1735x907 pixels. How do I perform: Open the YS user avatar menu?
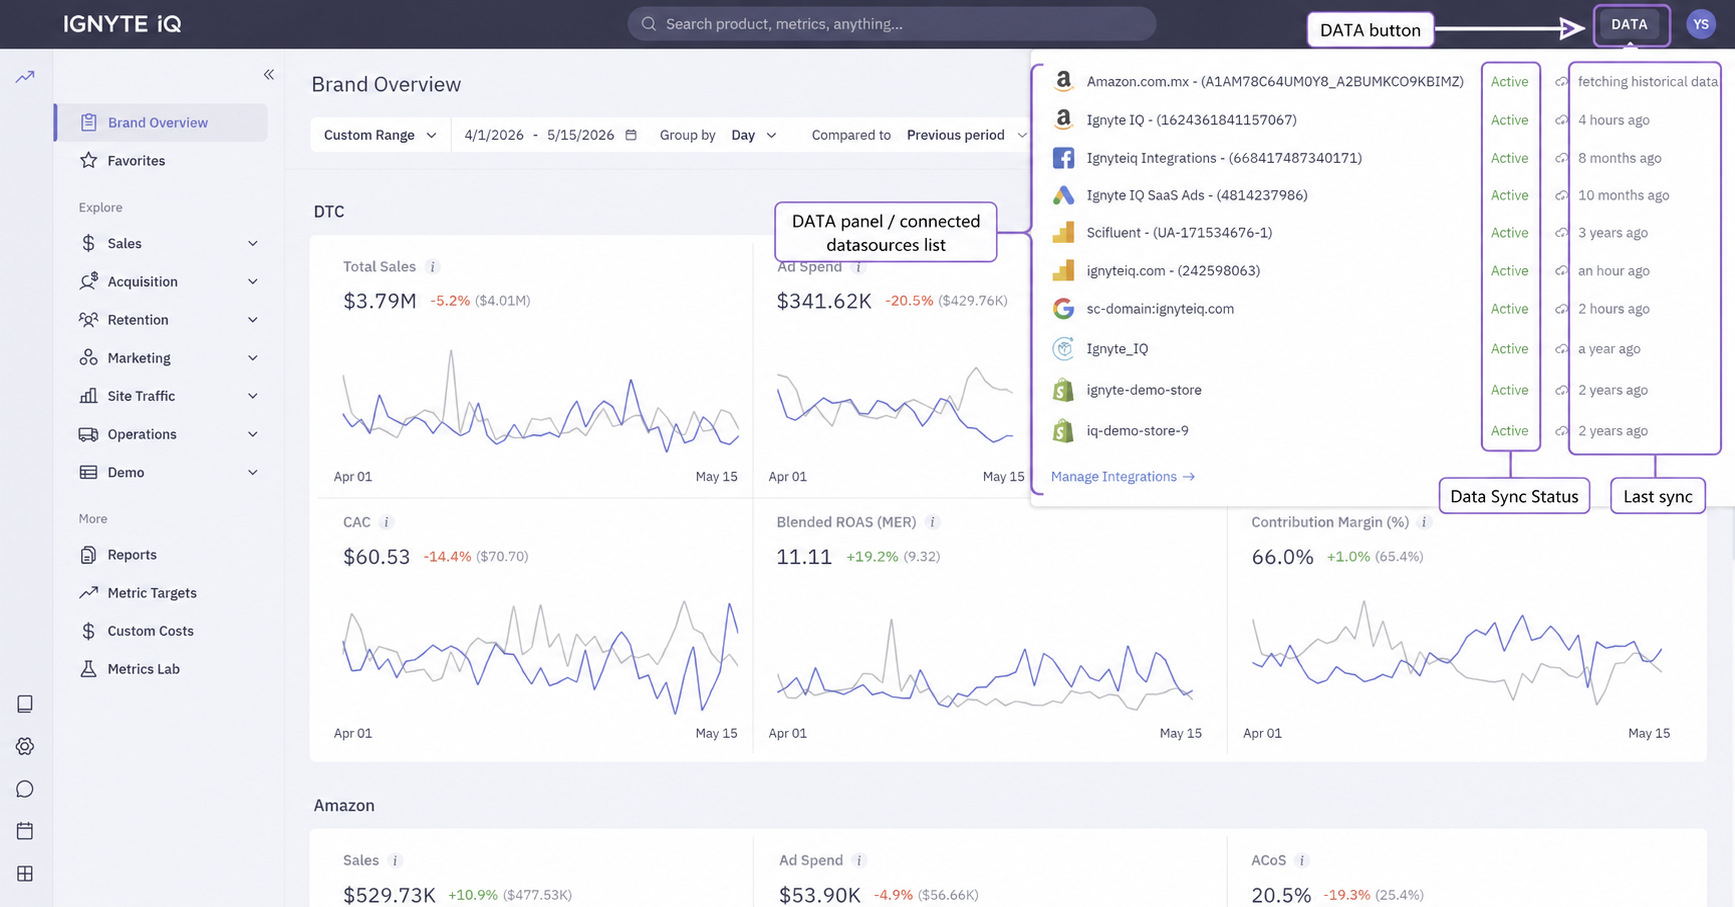1701,24
